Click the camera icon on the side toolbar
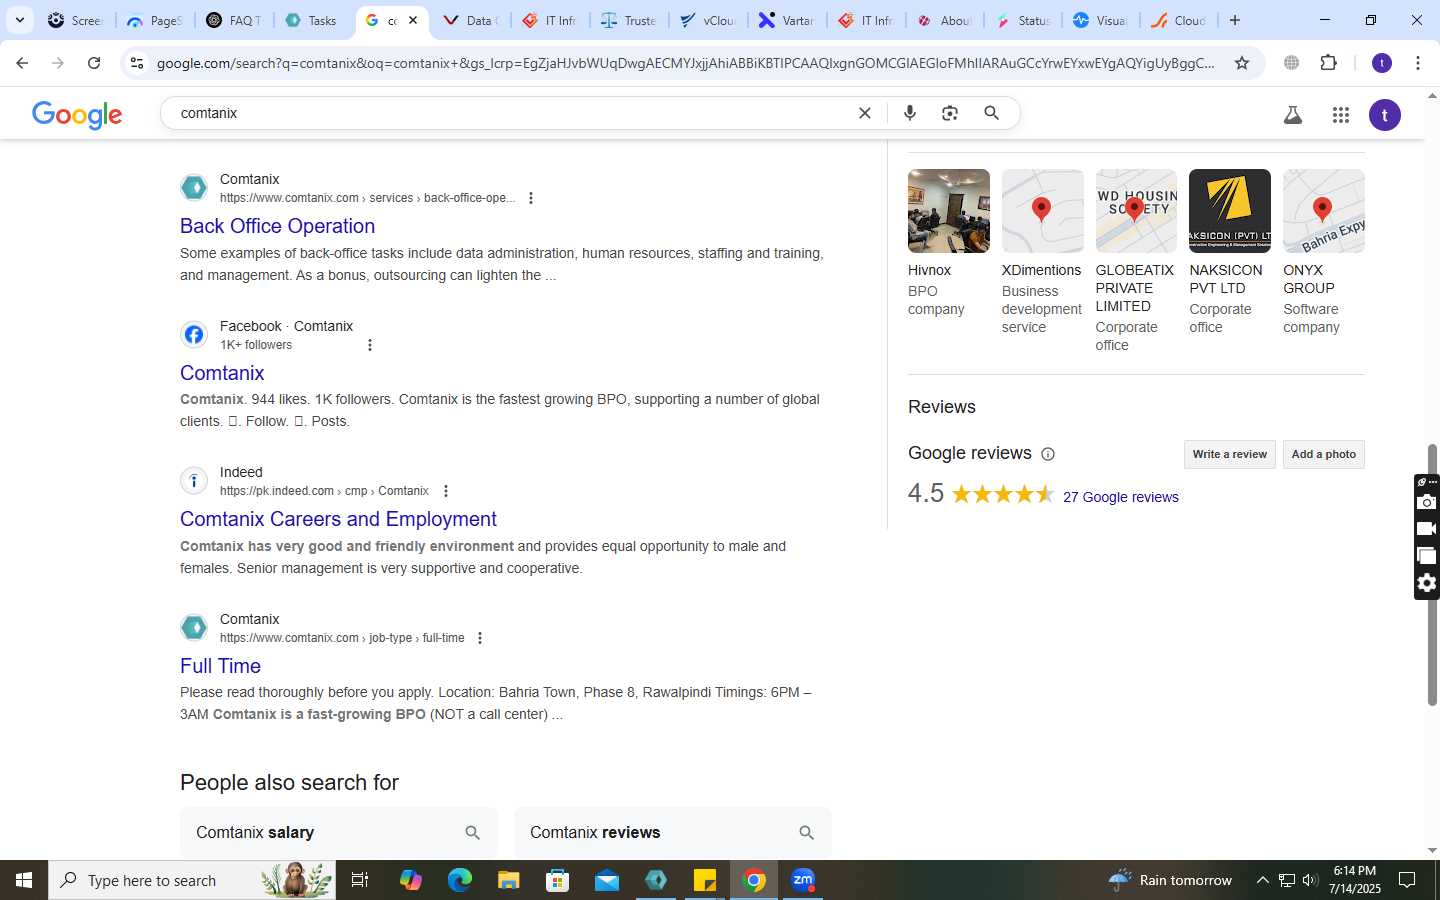 click(1427, 502)
